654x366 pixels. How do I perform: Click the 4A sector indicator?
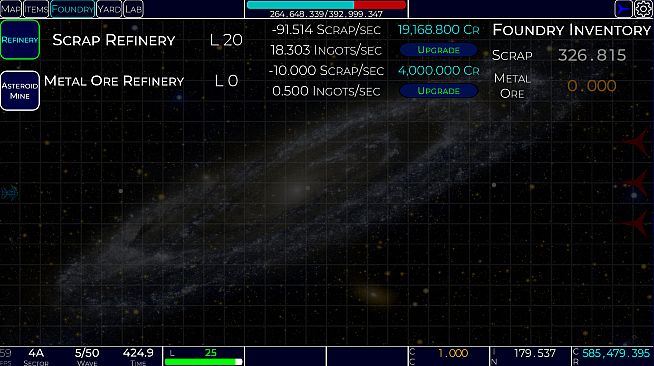click(36, 353)
